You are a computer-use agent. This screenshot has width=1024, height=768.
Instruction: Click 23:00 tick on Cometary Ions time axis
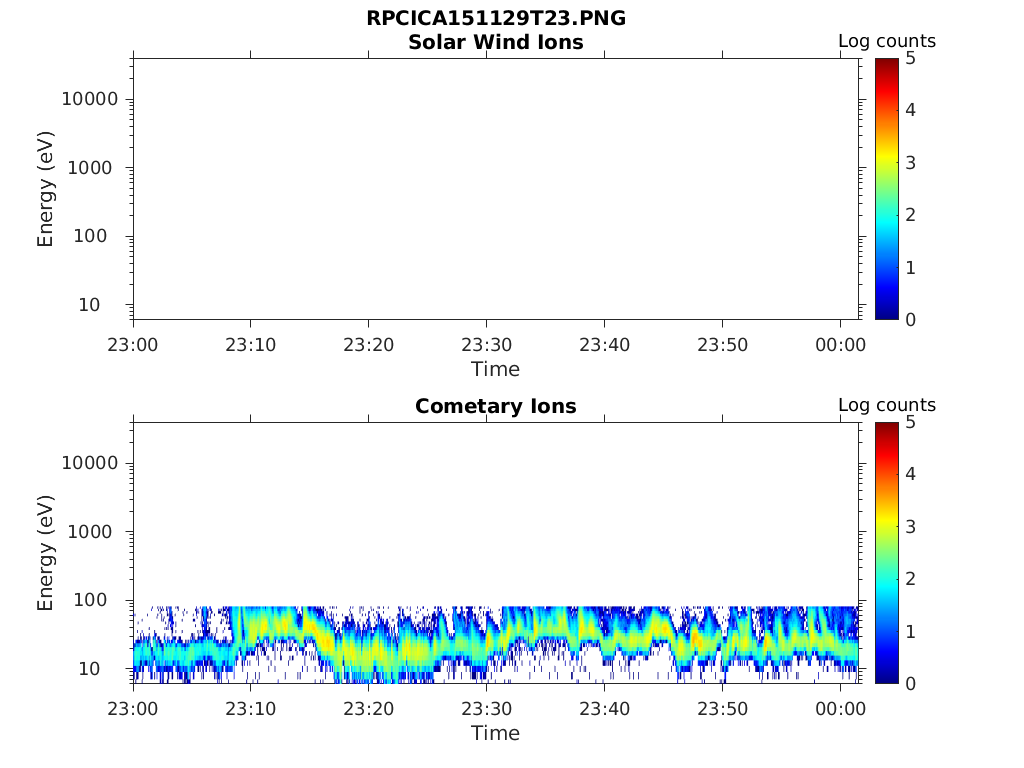(133, 709)
